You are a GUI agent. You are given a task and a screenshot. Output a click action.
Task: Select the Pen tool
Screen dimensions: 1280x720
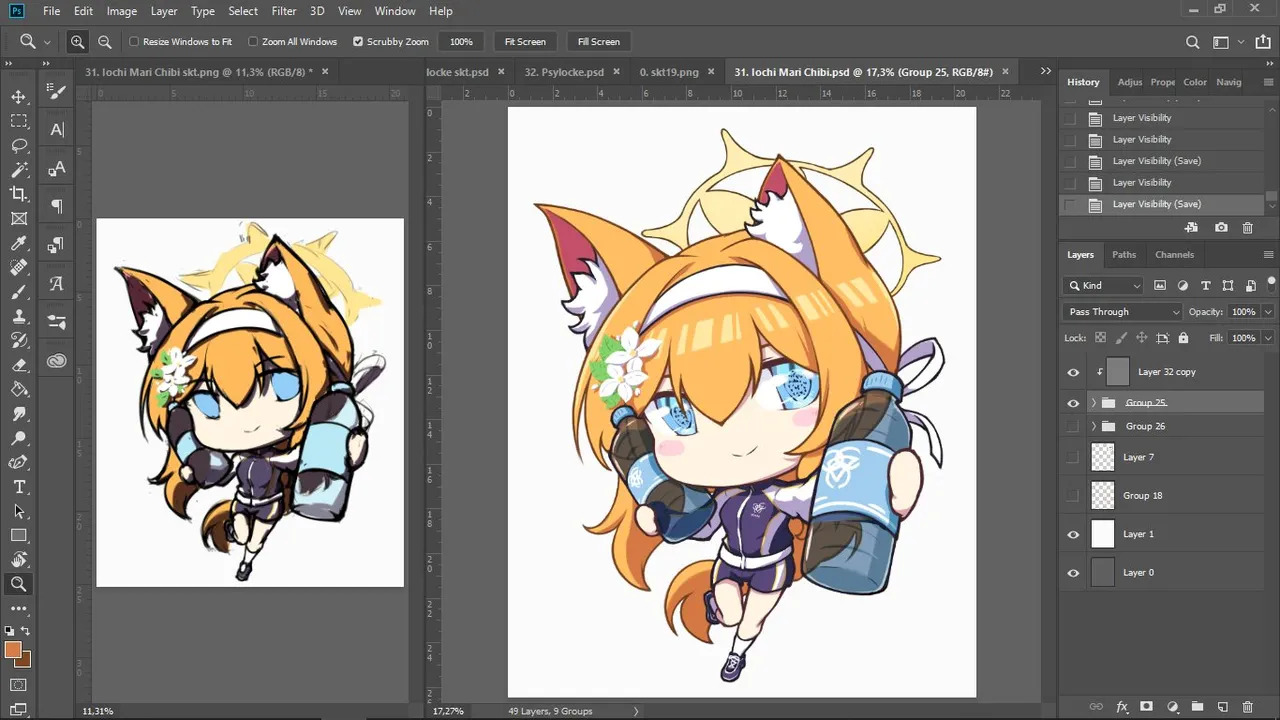click(x=19, y=462)
